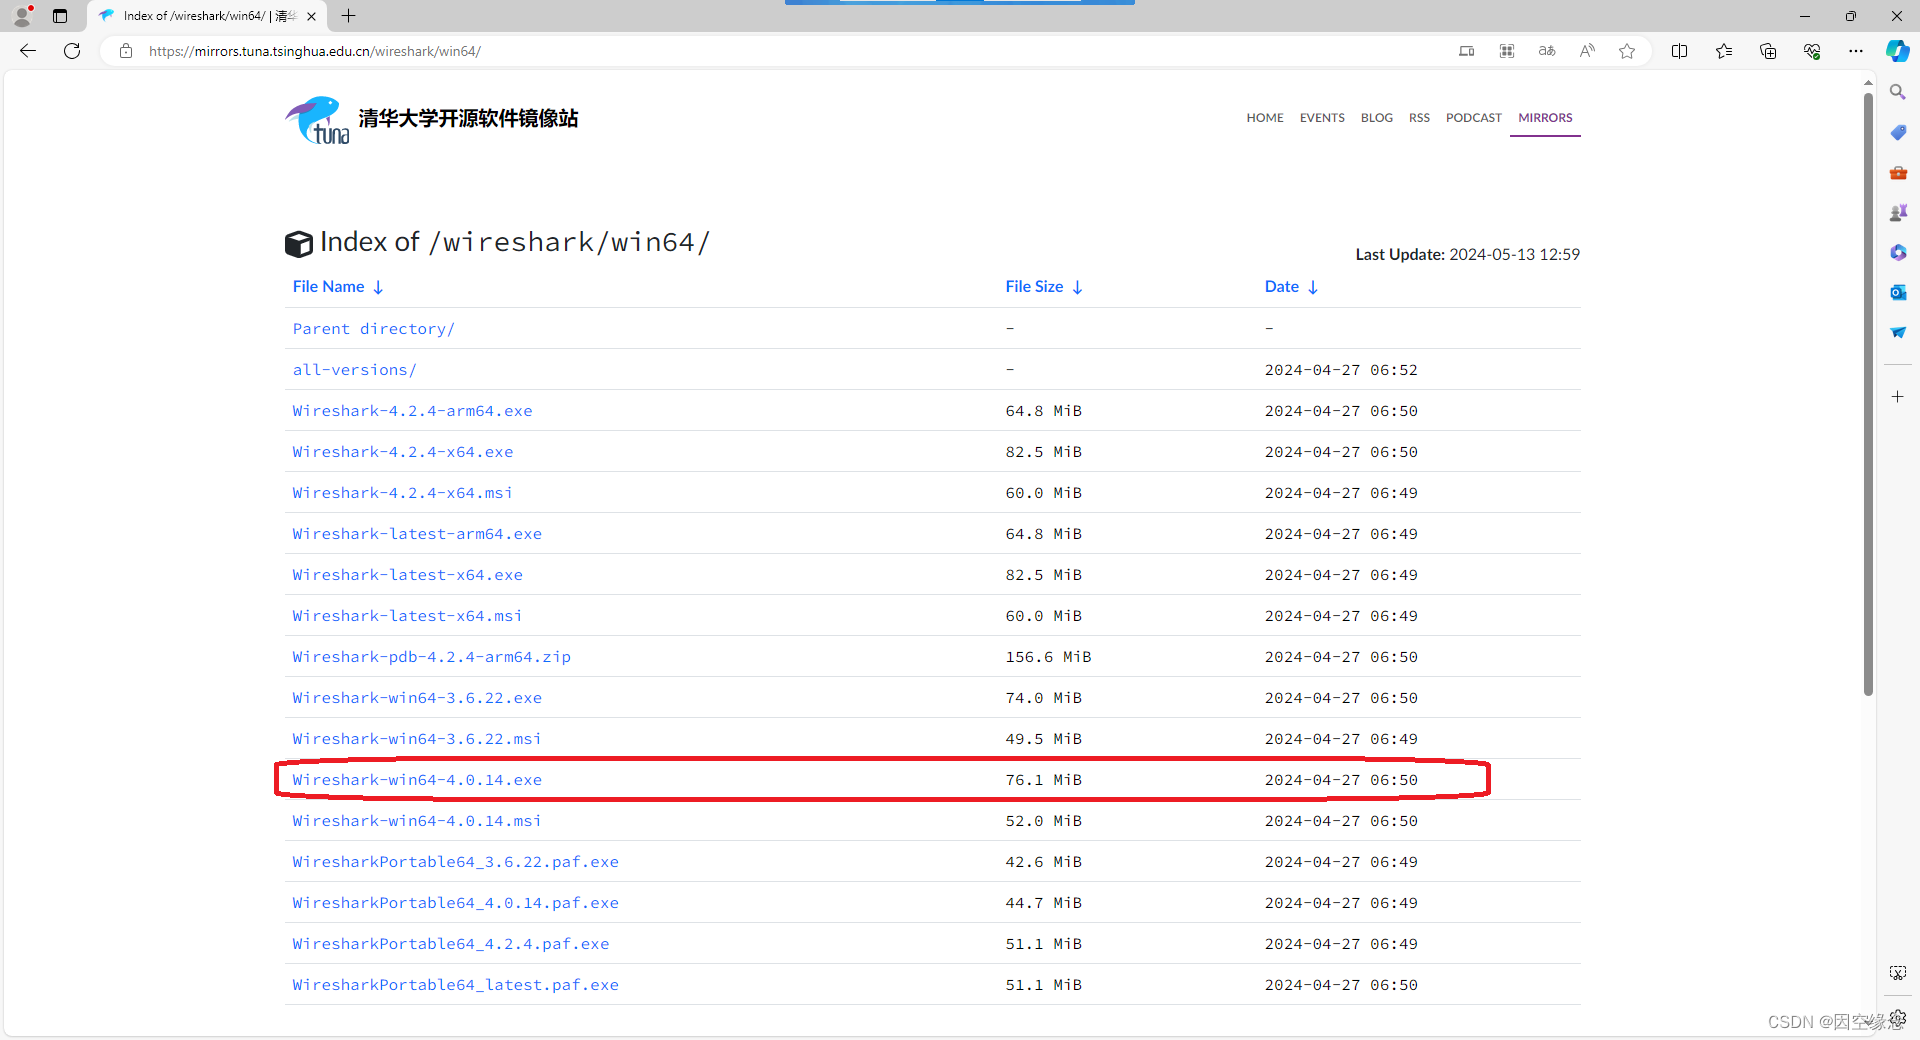
Task: Add this page to favorites star icon
Action: click(x=1627, y=51)
